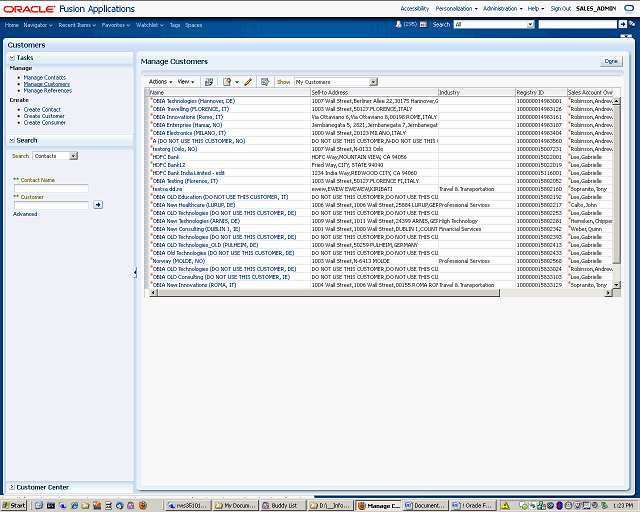Open the HDFC Bank customer link
Screen dimensions: 640x512
(166, 156)
